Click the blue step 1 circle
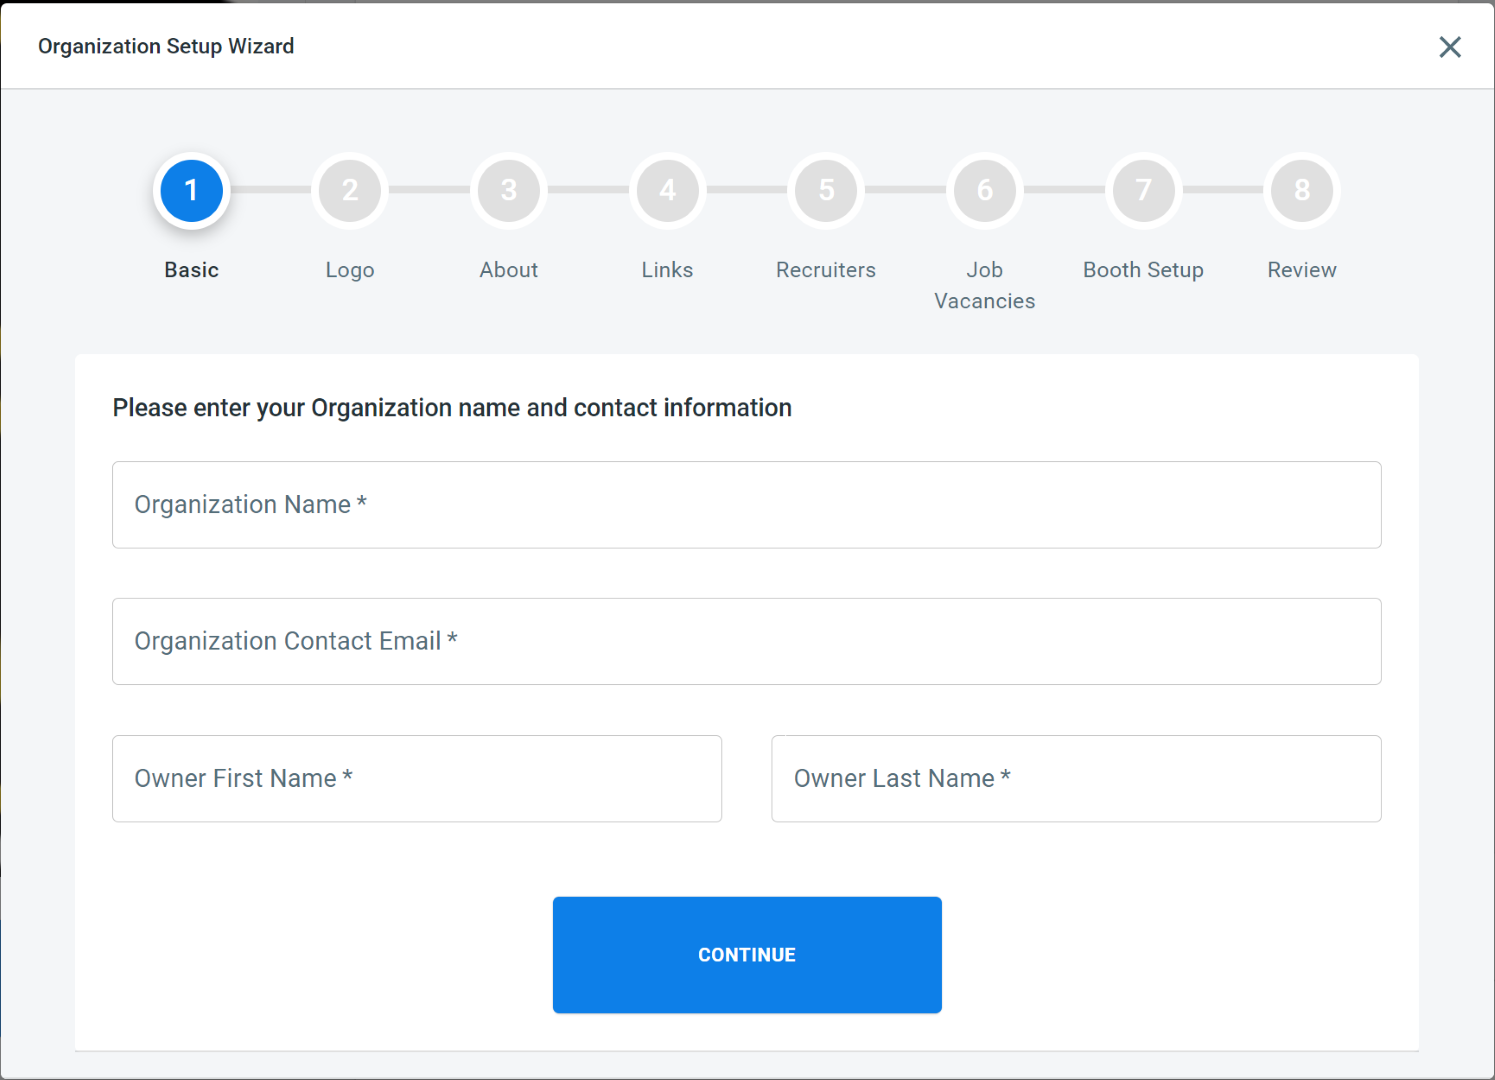This screenshot has width=1495, height=1080. 191,190
